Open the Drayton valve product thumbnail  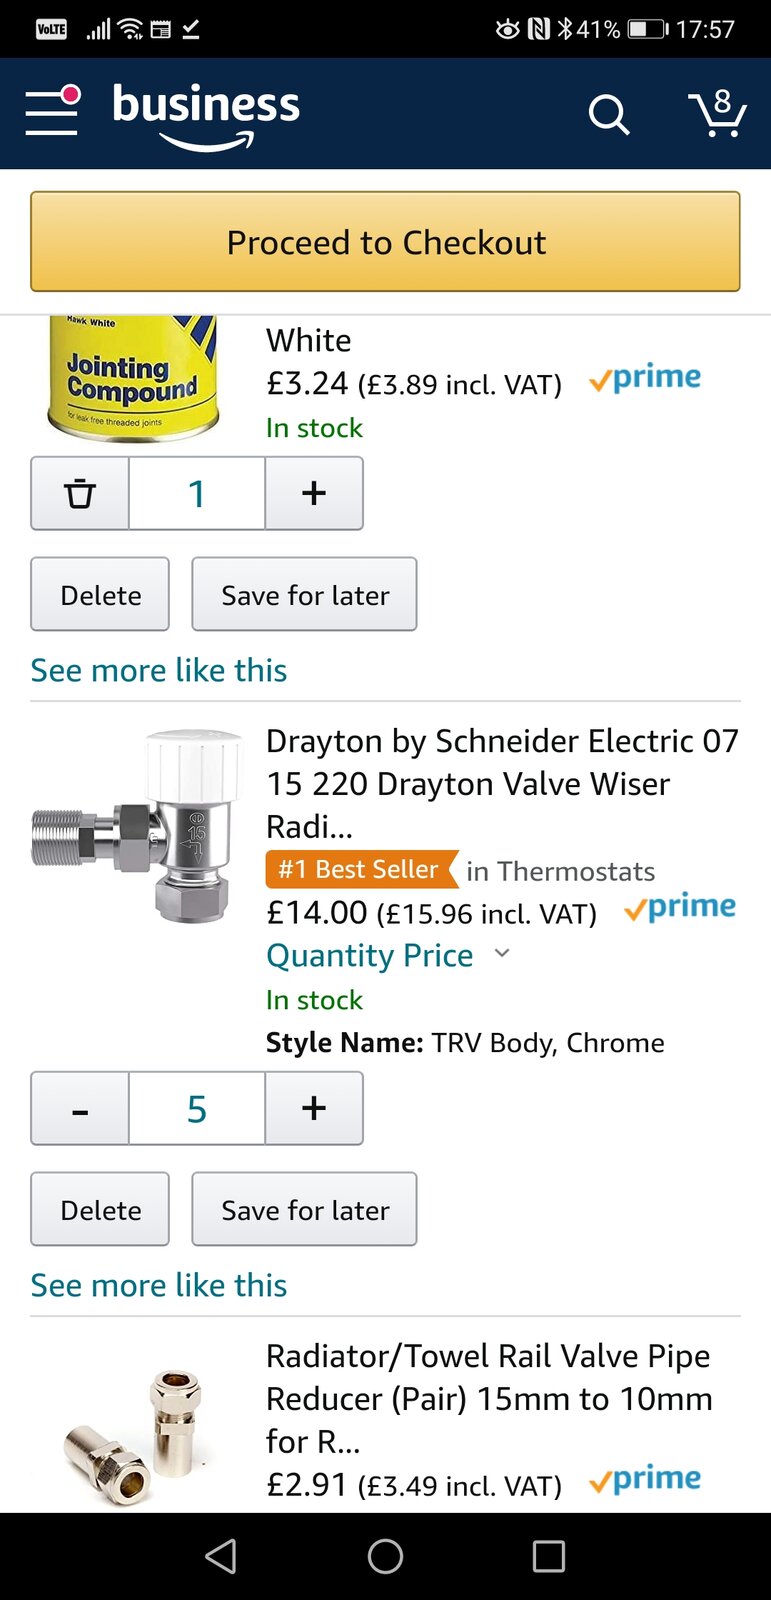point(138,825)
